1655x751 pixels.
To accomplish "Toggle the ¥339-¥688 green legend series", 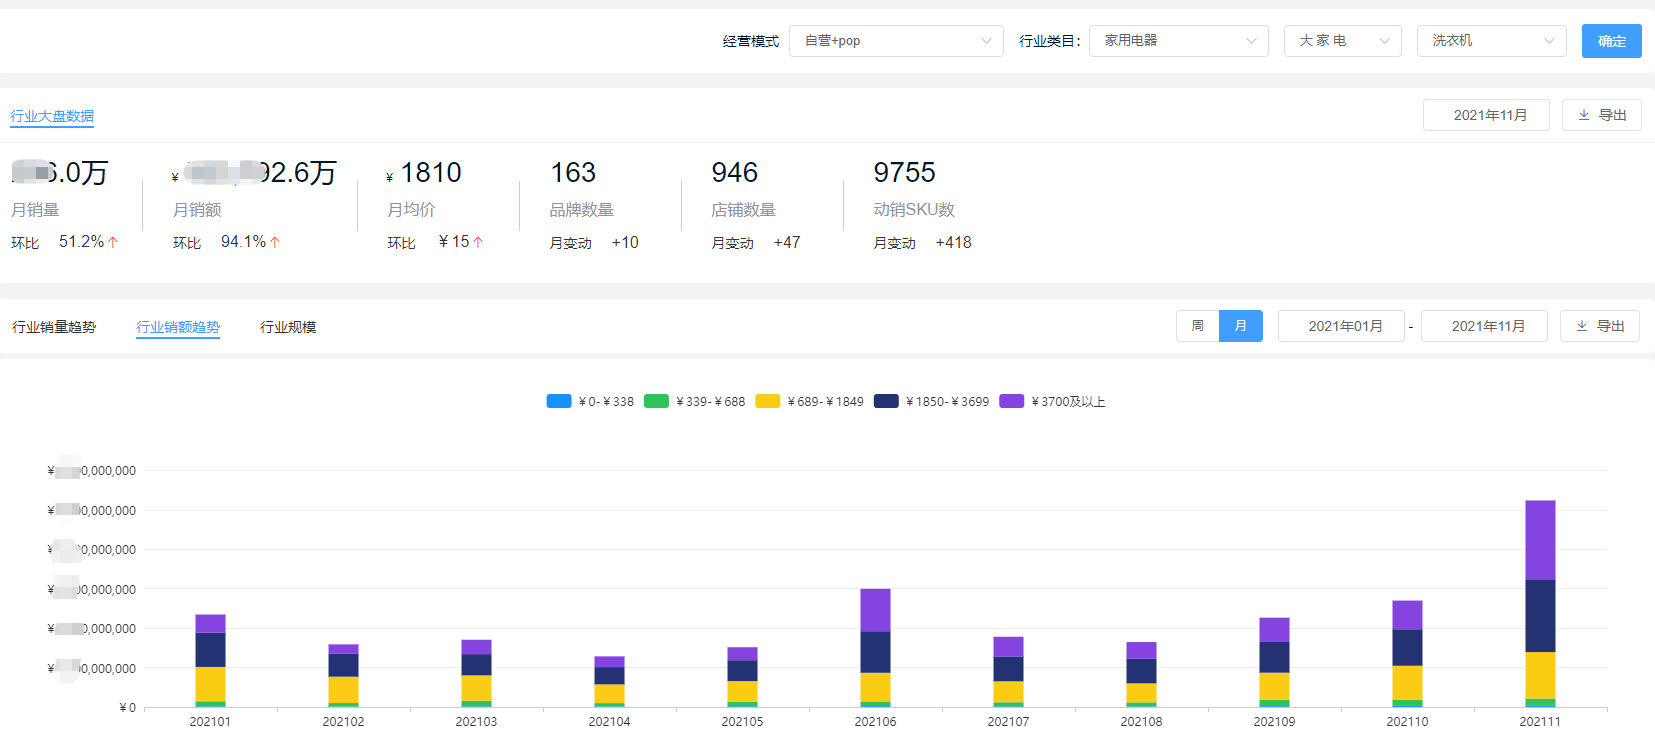I will [695, 401].
